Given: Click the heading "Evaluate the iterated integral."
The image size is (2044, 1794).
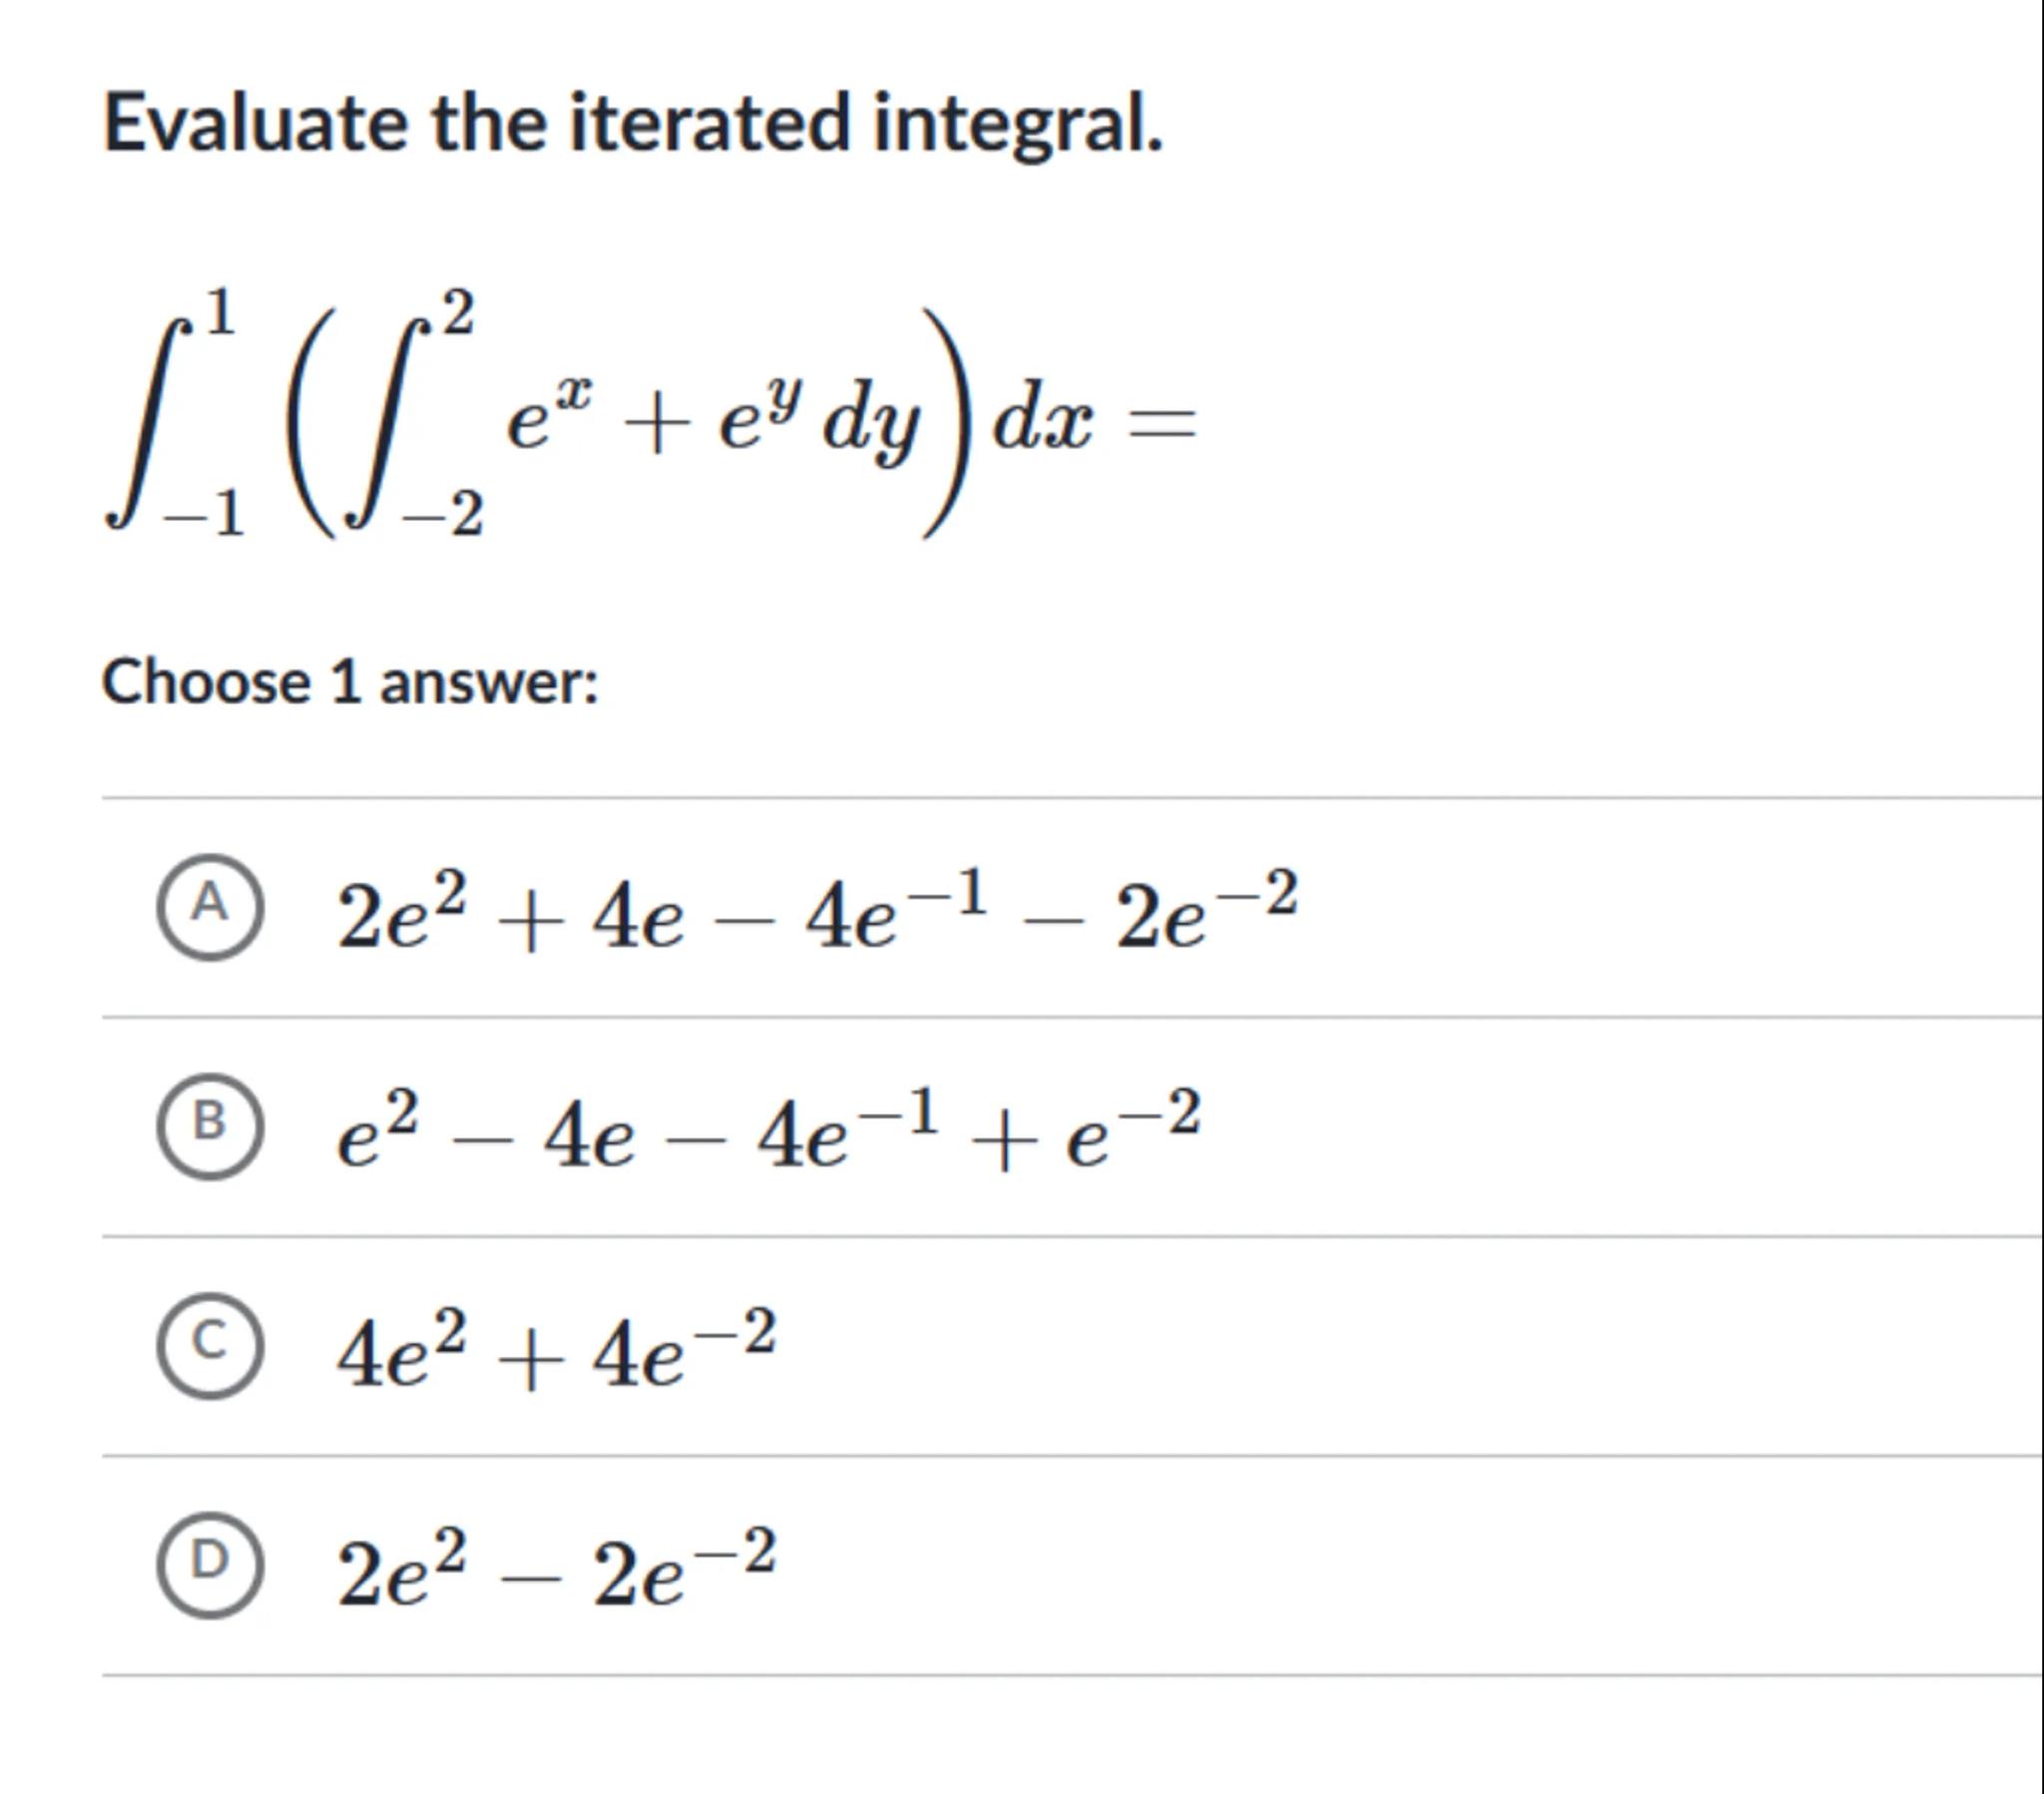Looking at the screenshot, I should coord(634,124).
